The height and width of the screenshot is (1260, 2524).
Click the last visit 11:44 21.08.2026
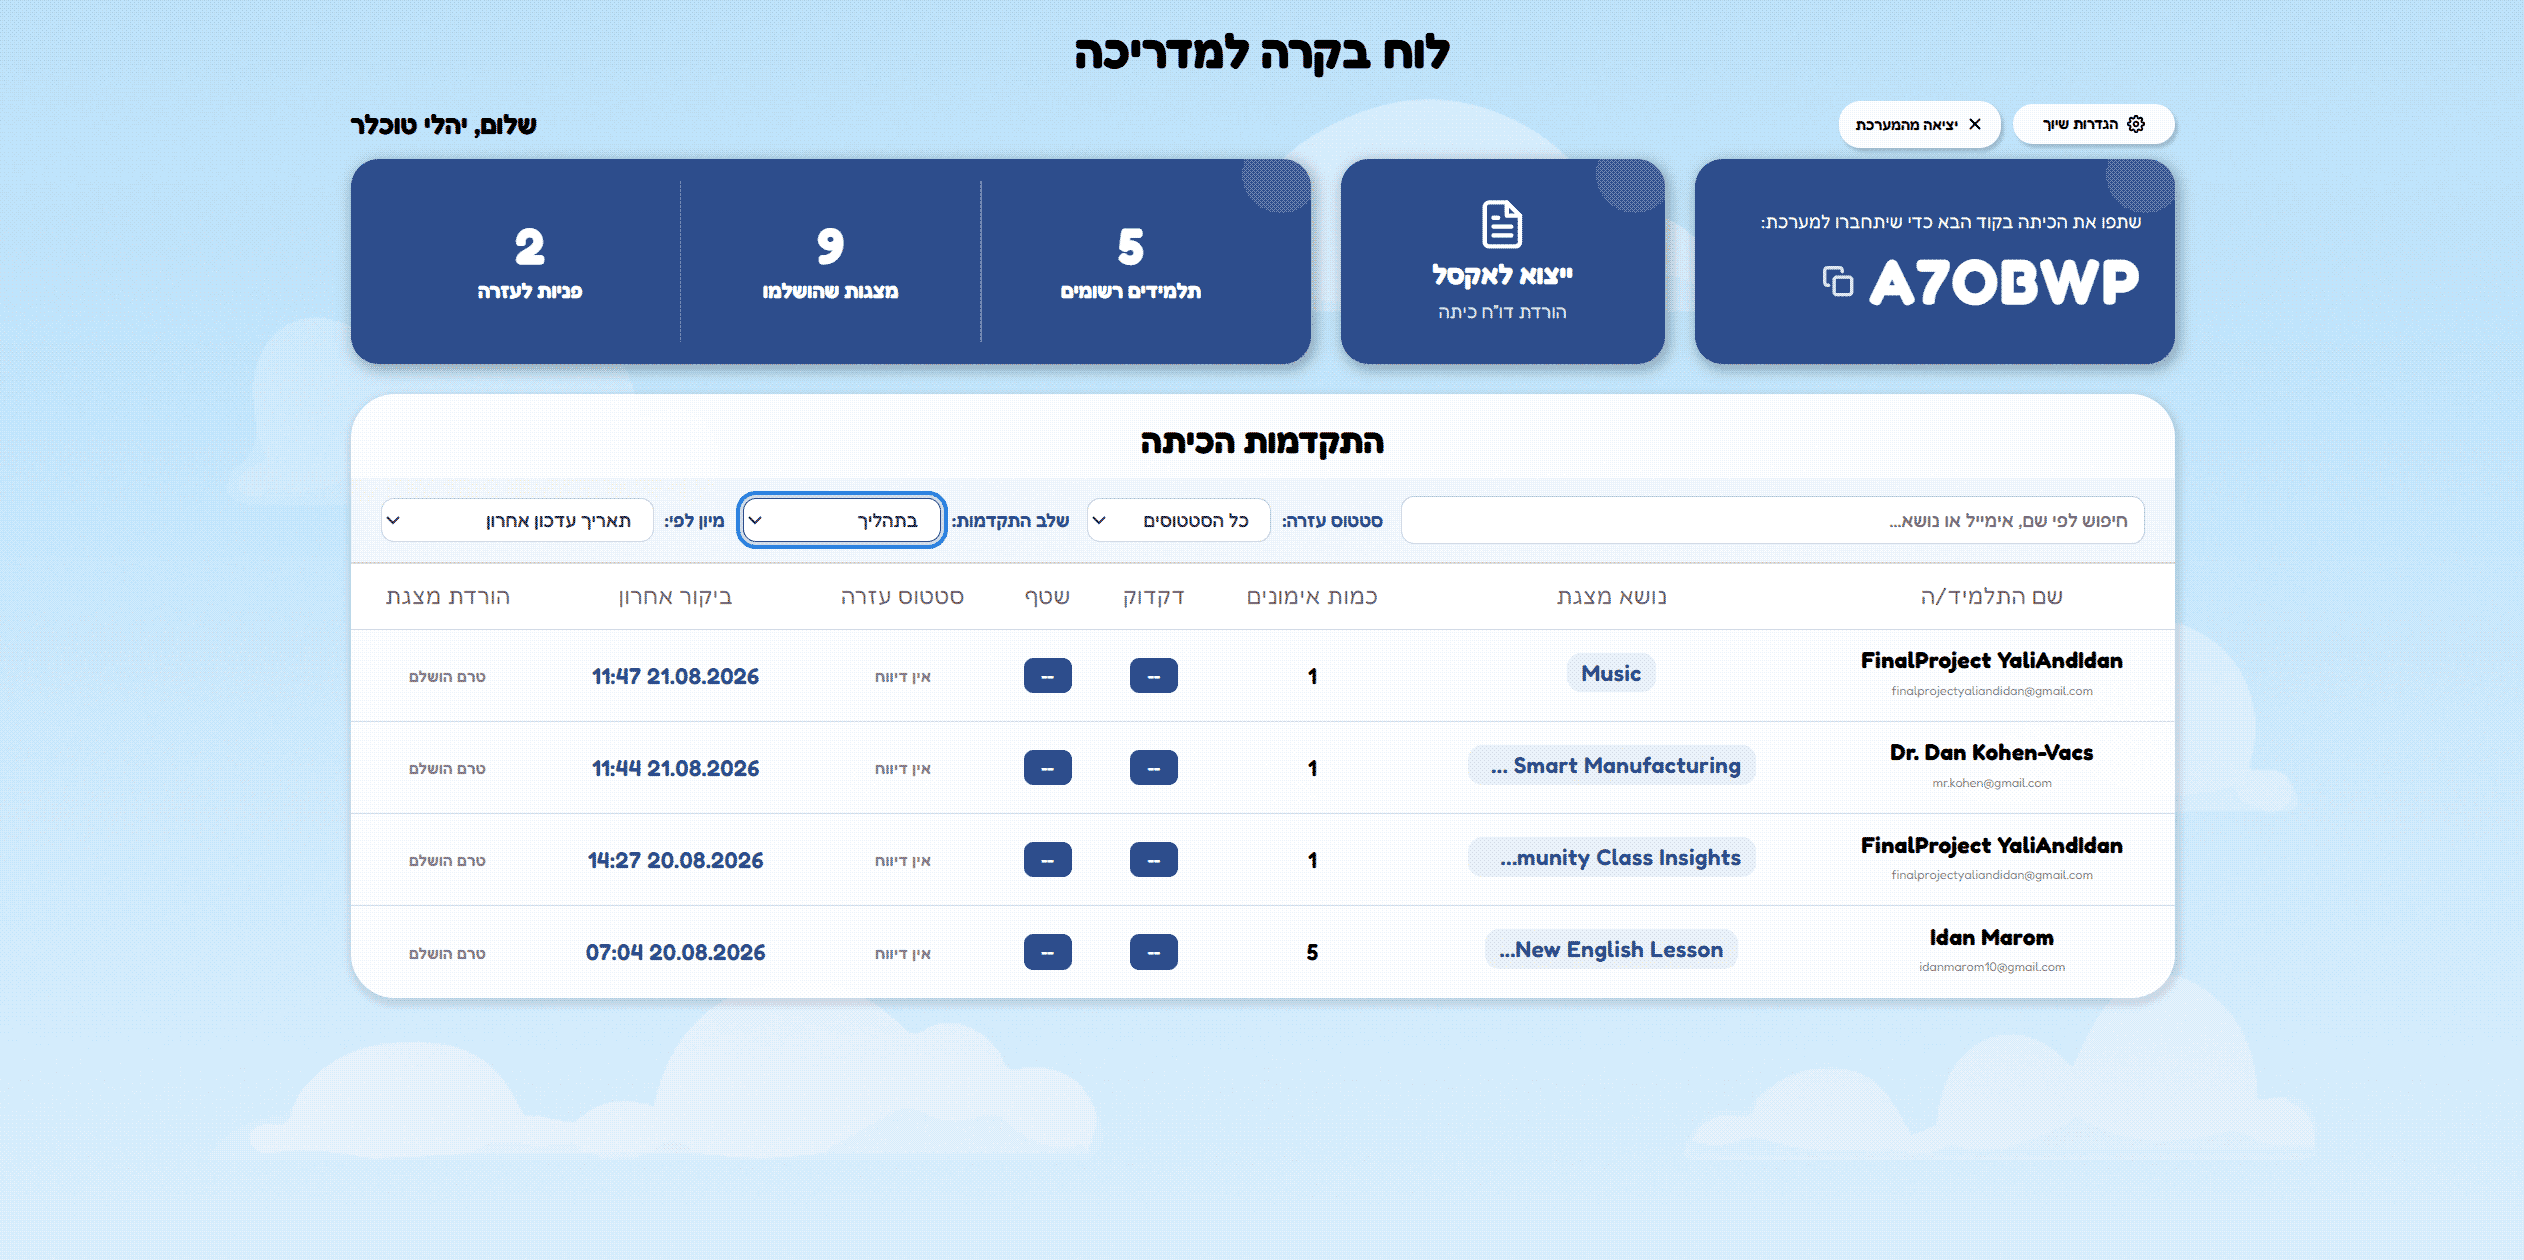675,768
